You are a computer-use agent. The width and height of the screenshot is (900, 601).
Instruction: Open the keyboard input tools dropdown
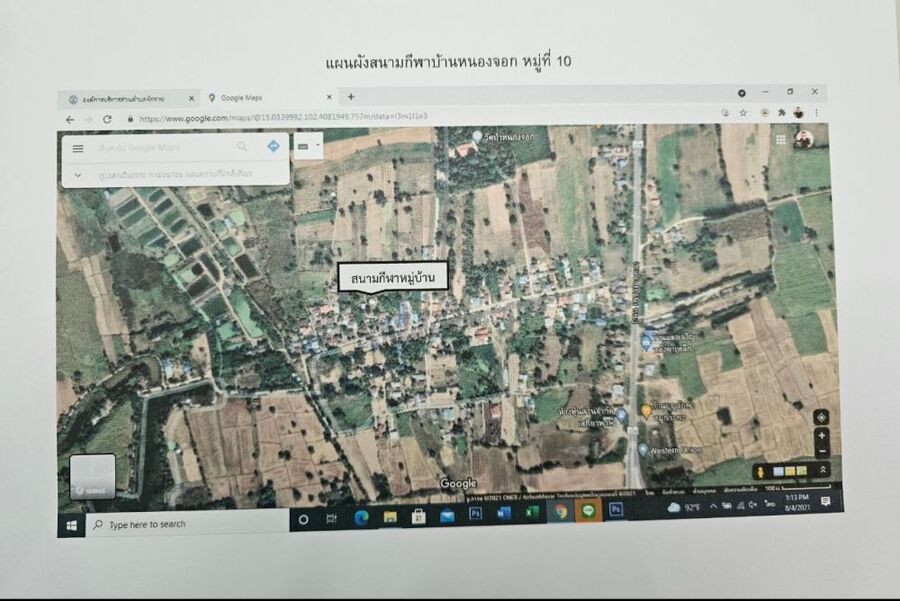[x=307, y=146]
